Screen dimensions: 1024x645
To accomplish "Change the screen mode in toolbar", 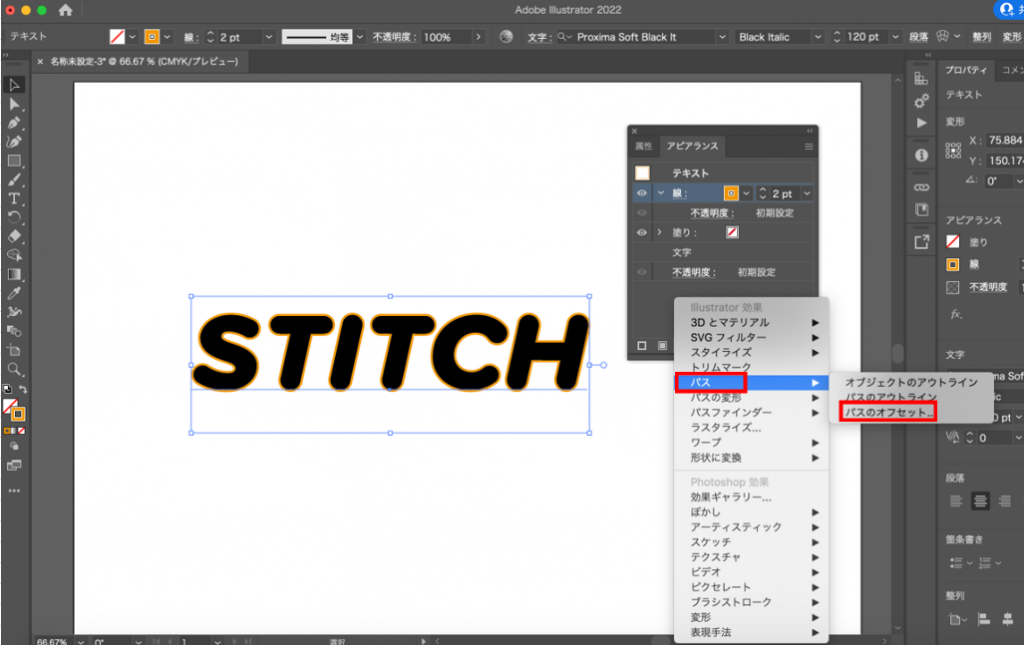I will click(14, 465).
